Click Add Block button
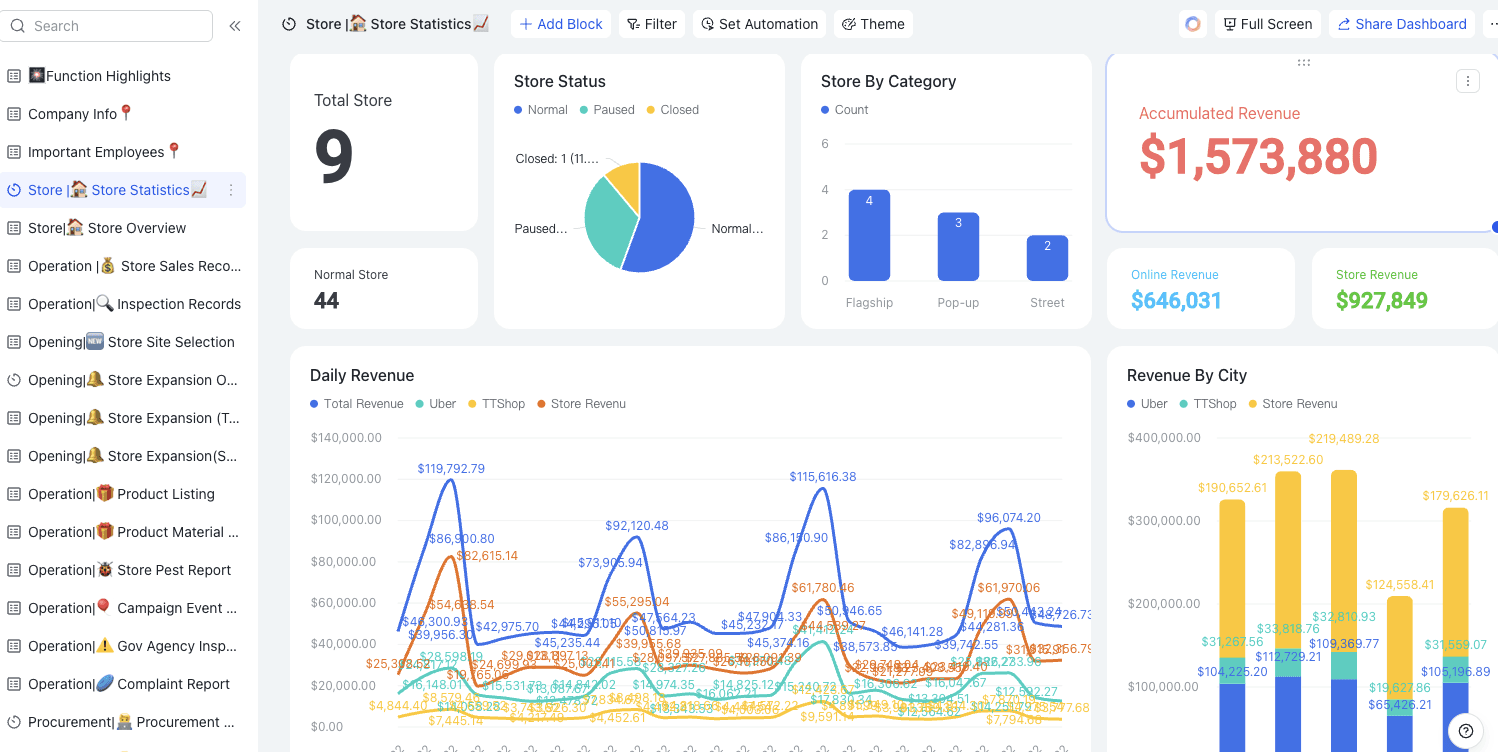Screen dimensions: 1498x752 click(x=561, y=24)
